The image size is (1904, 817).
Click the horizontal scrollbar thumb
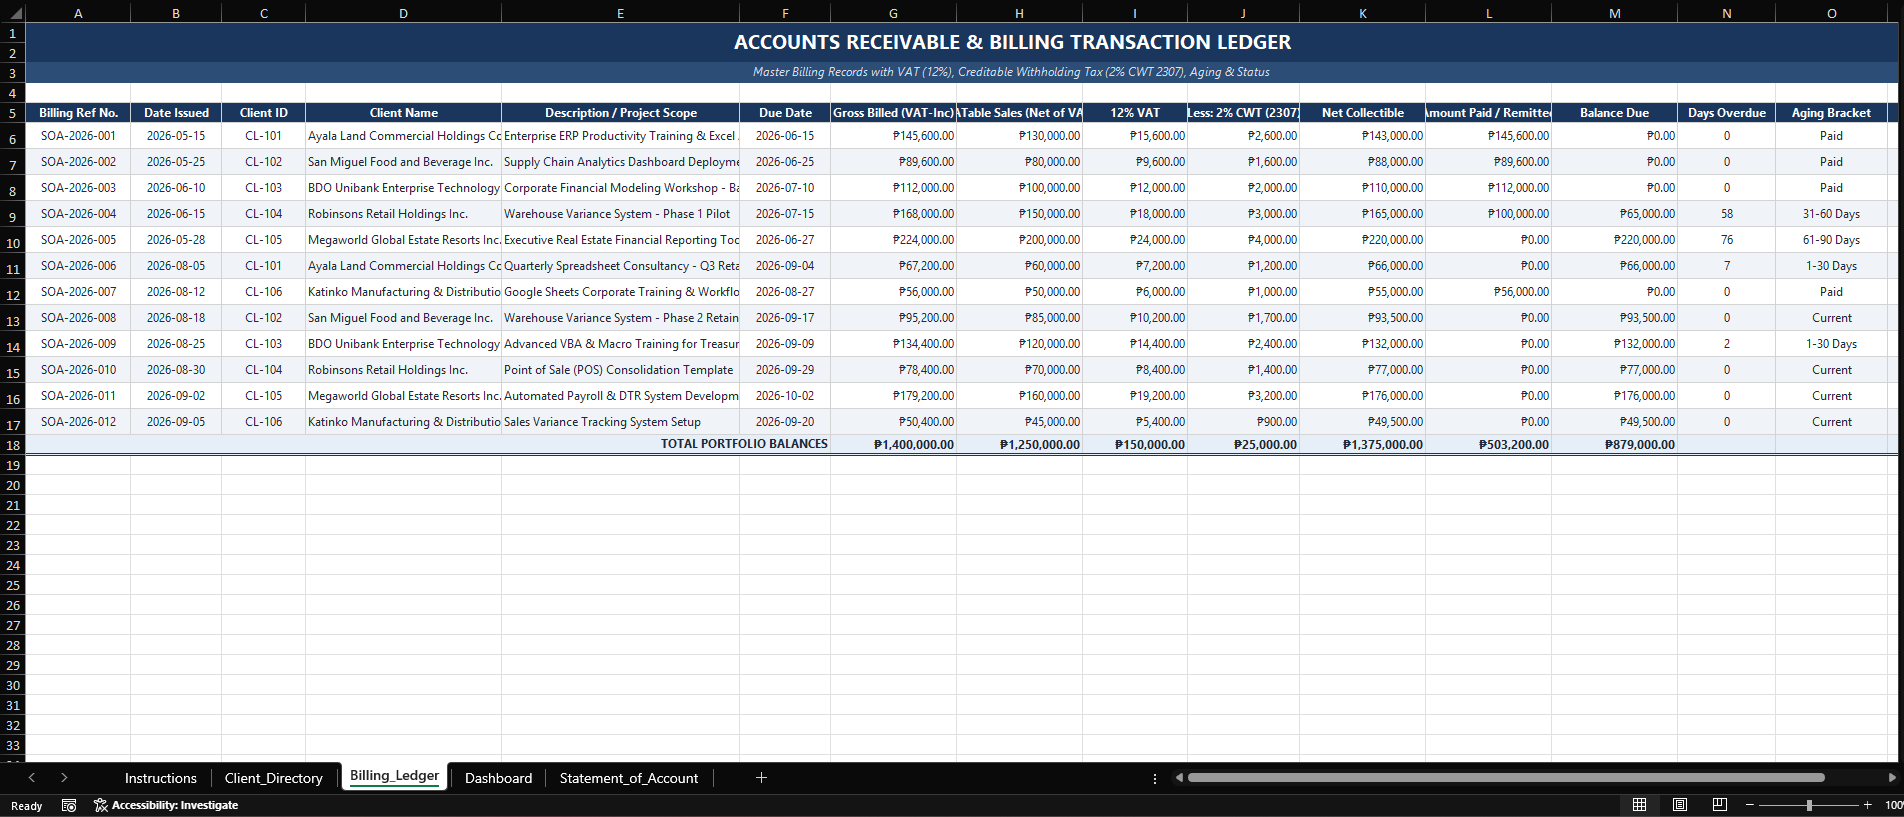1506,778
